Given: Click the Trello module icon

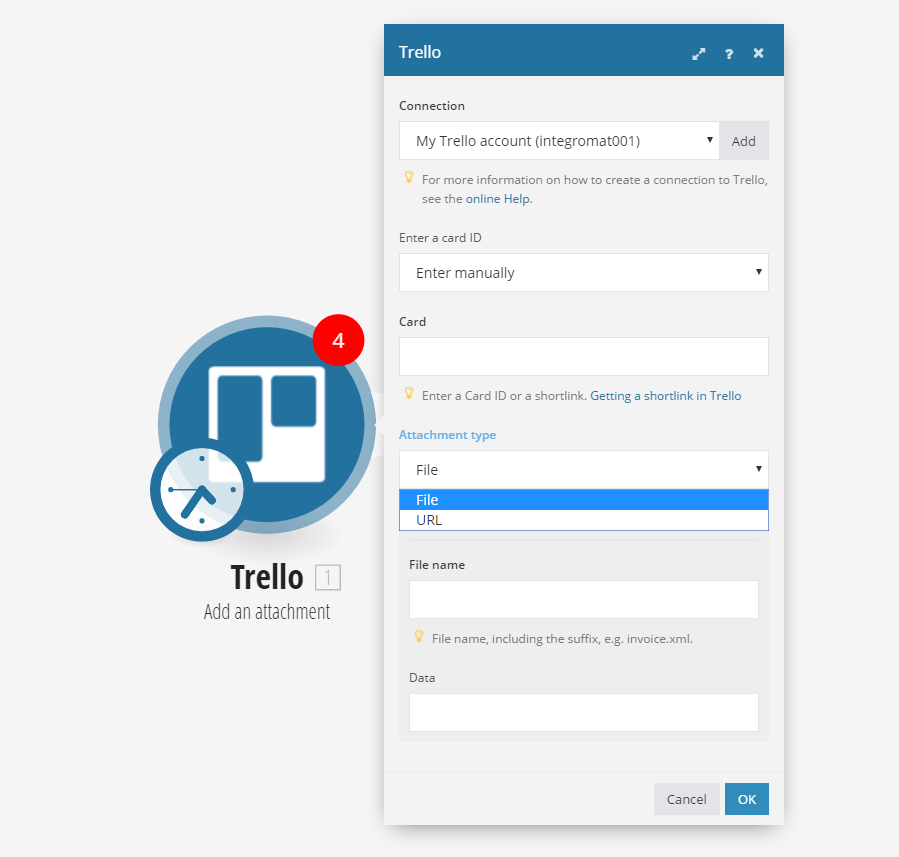Looking at the screenshot, I should point(267,424).
